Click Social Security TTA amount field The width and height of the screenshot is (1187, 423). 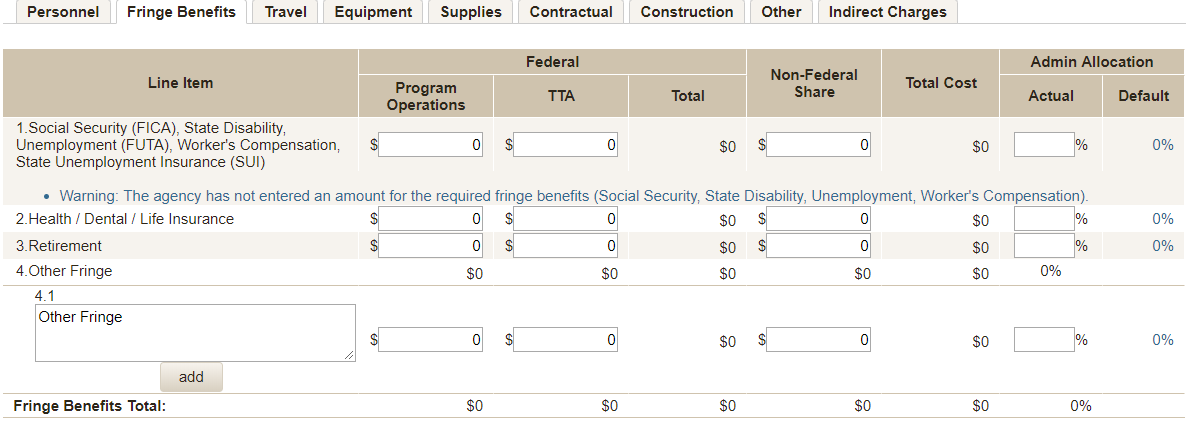pos(566,145)
